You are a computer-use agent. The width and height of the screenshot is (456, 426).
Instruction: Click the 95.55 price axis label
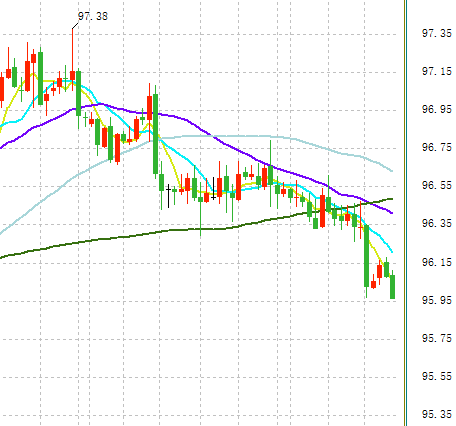pos(437,376)
